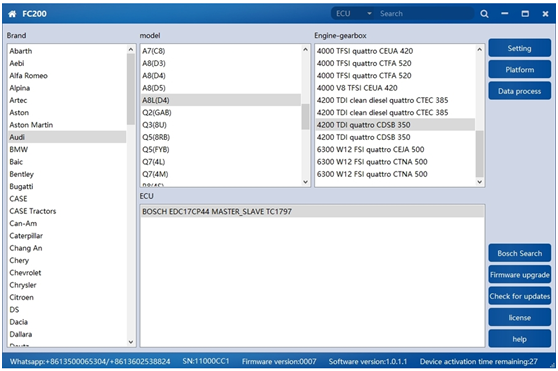Select model Q2(GAB)
Screen dimensions: 558x371
point(221,112)
